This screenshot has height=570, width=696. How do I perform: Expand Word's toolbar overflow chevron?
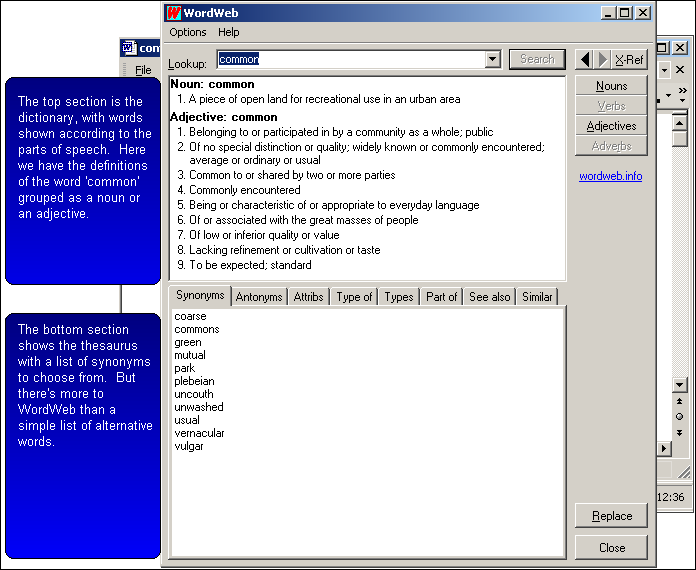[683, 91]
